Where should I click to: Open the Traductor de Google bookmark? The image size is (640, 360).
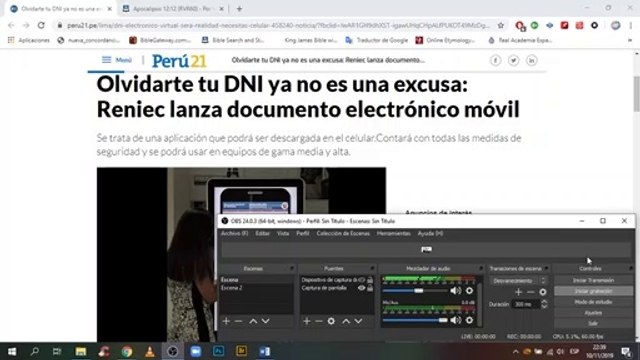[x=377, y=40]
